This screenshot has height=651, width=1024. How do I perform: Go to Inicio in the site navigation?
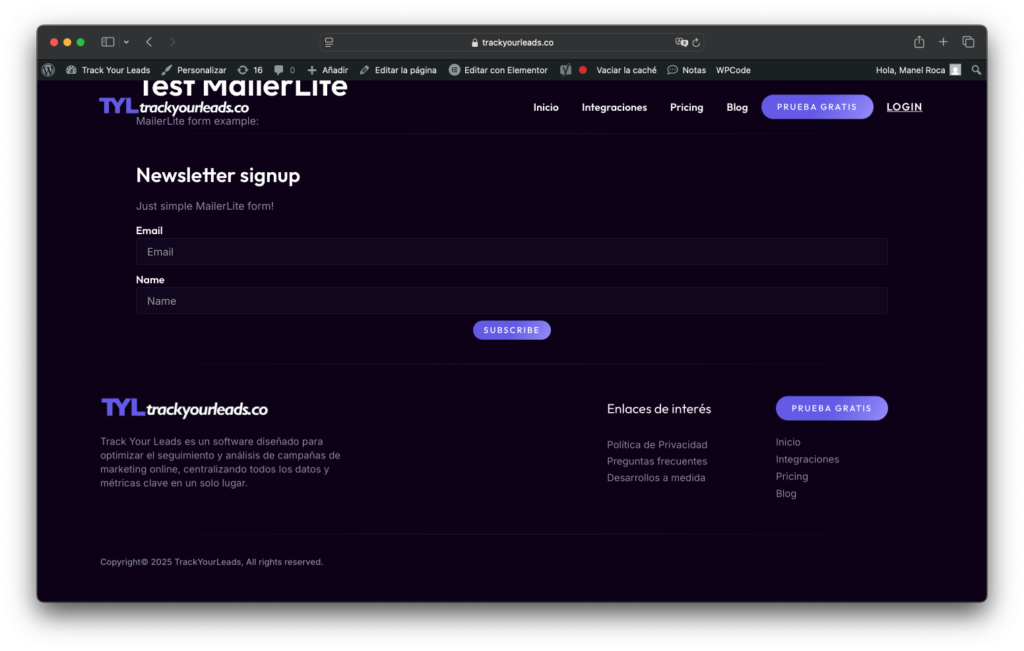[x=546, y=107]
